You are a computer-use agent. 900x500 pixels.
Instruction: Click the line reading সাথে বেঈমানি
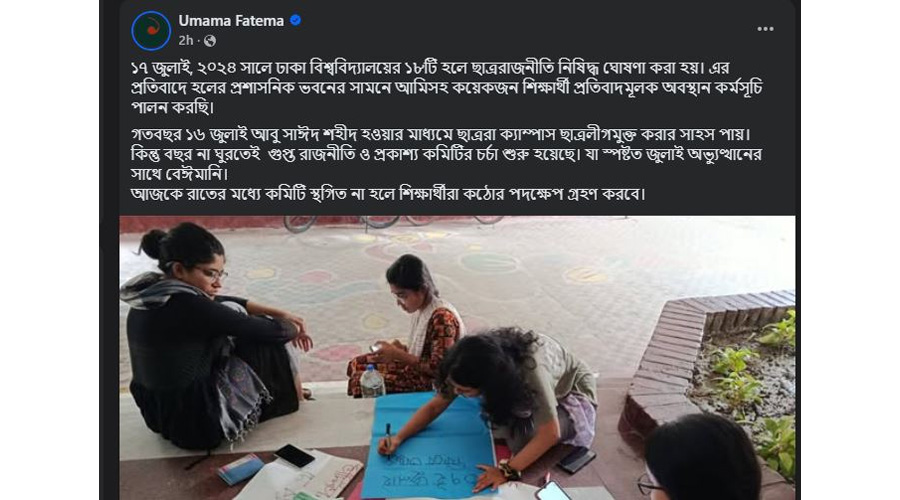(x=180, y=173)
